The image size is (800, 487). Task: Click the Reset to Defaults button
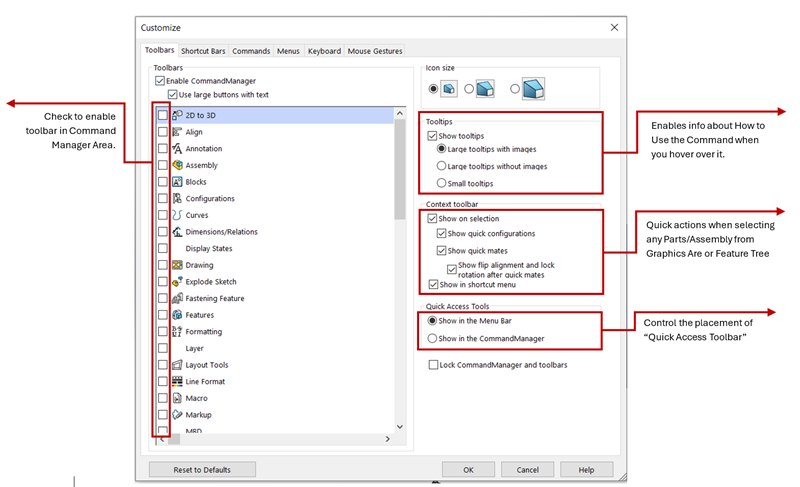pos(202,469)
